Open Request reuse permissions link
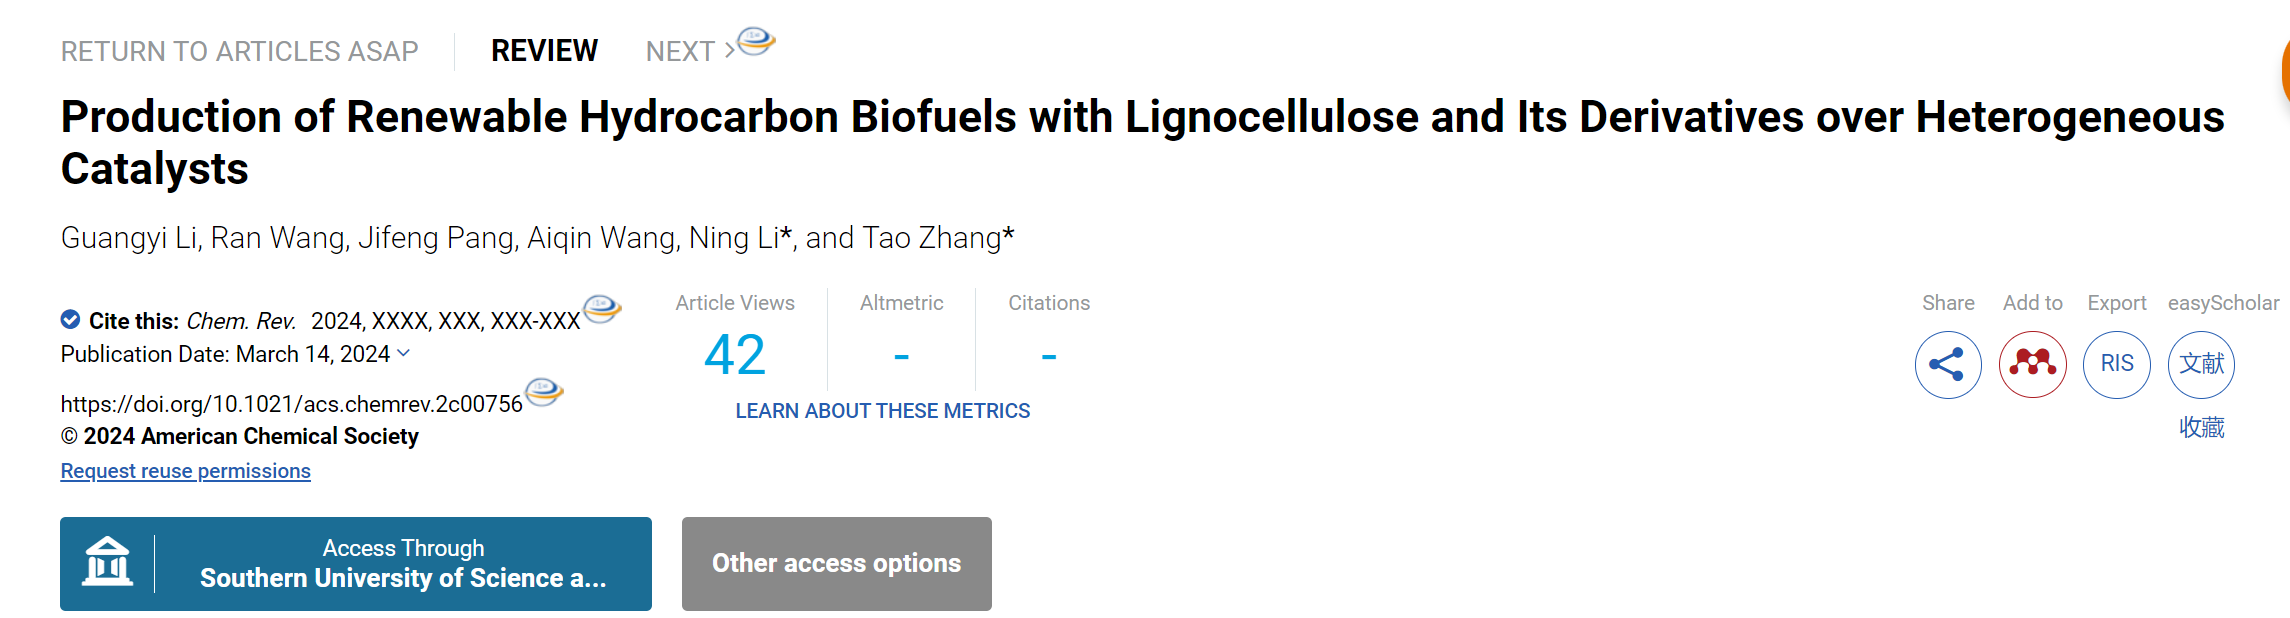This screenshot has width=2290, height=618. pos(186,471)
